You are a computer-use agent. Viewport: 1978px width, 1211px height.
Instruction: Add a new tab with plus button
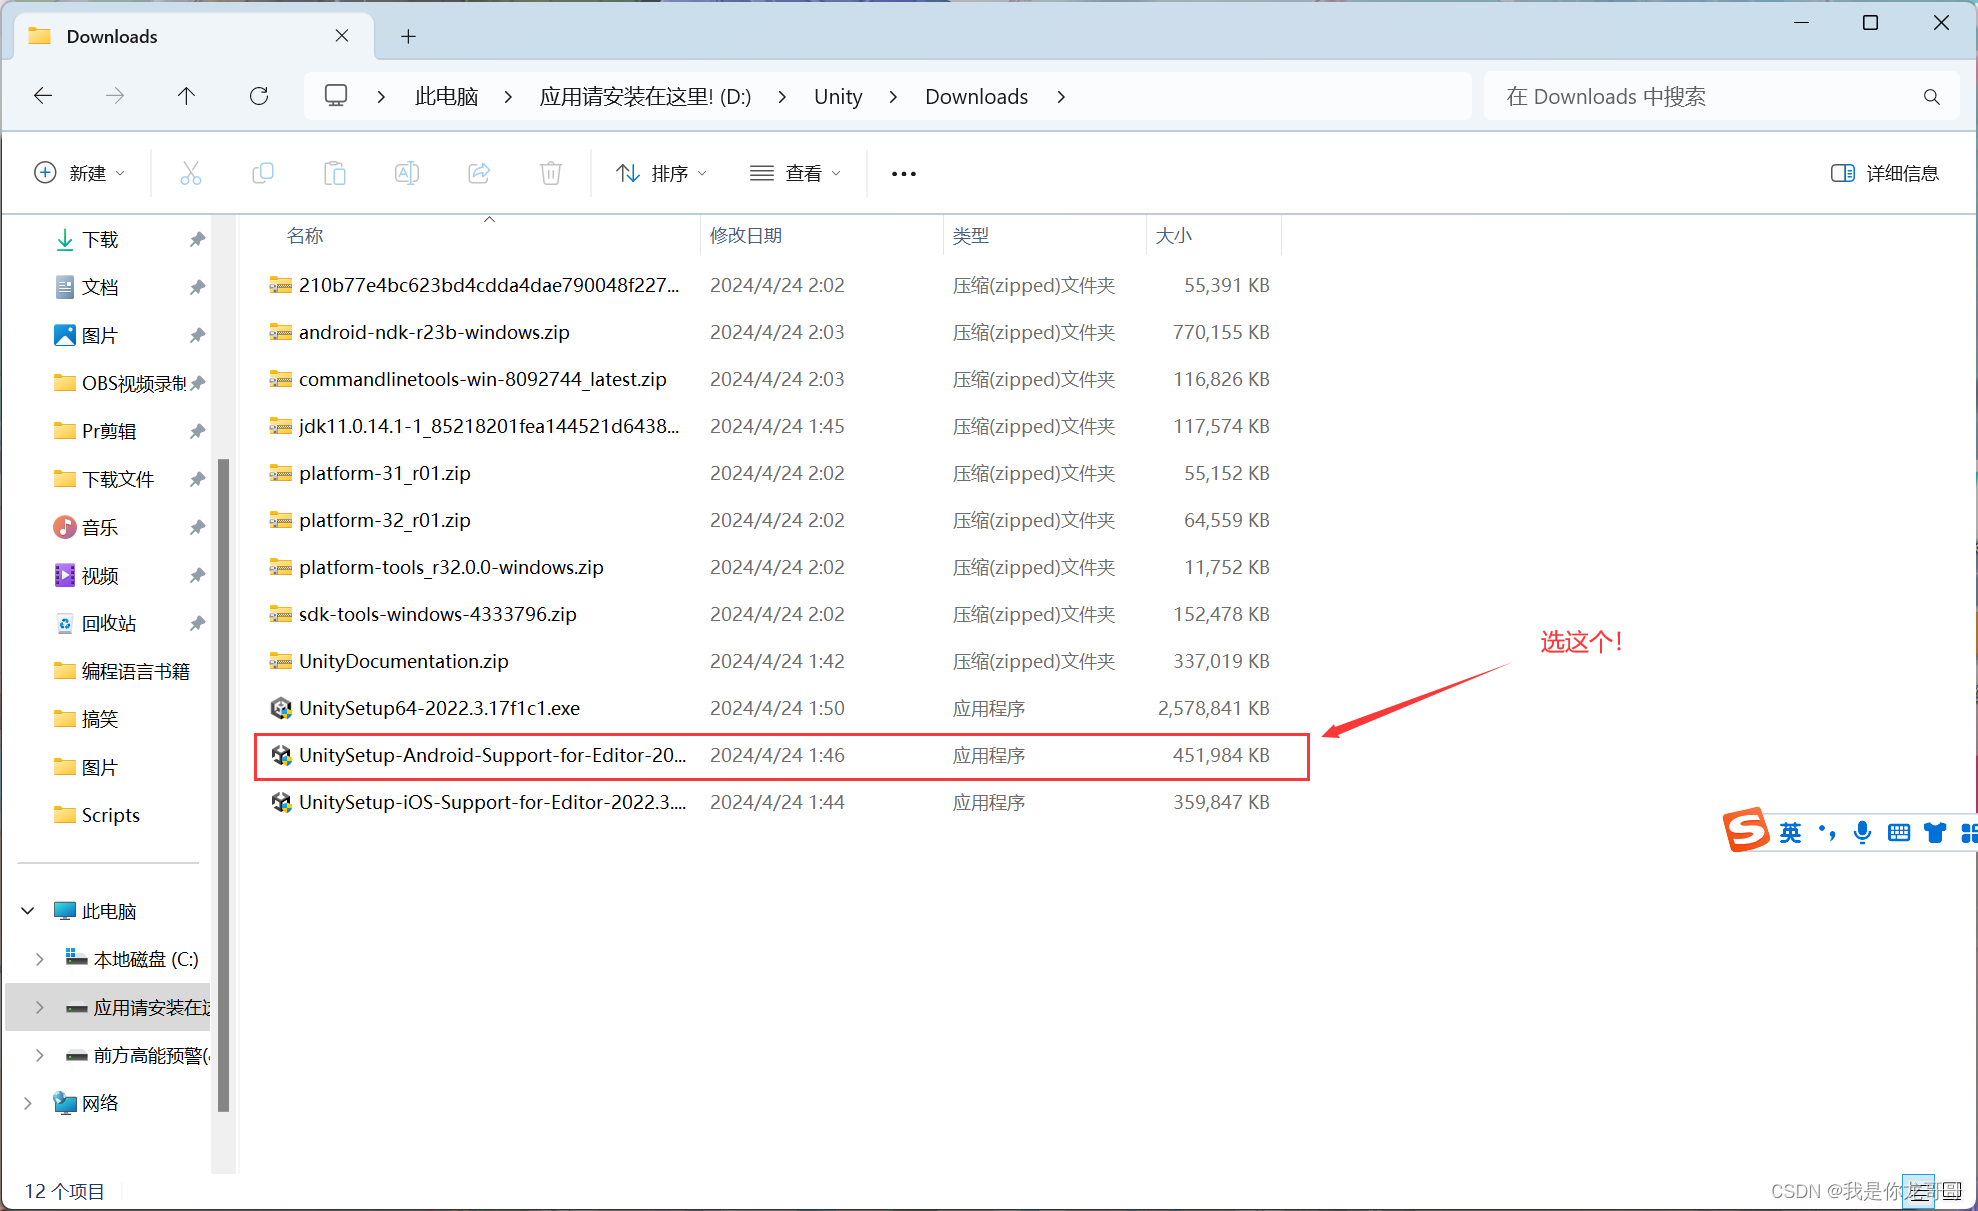tap(408, 36)
